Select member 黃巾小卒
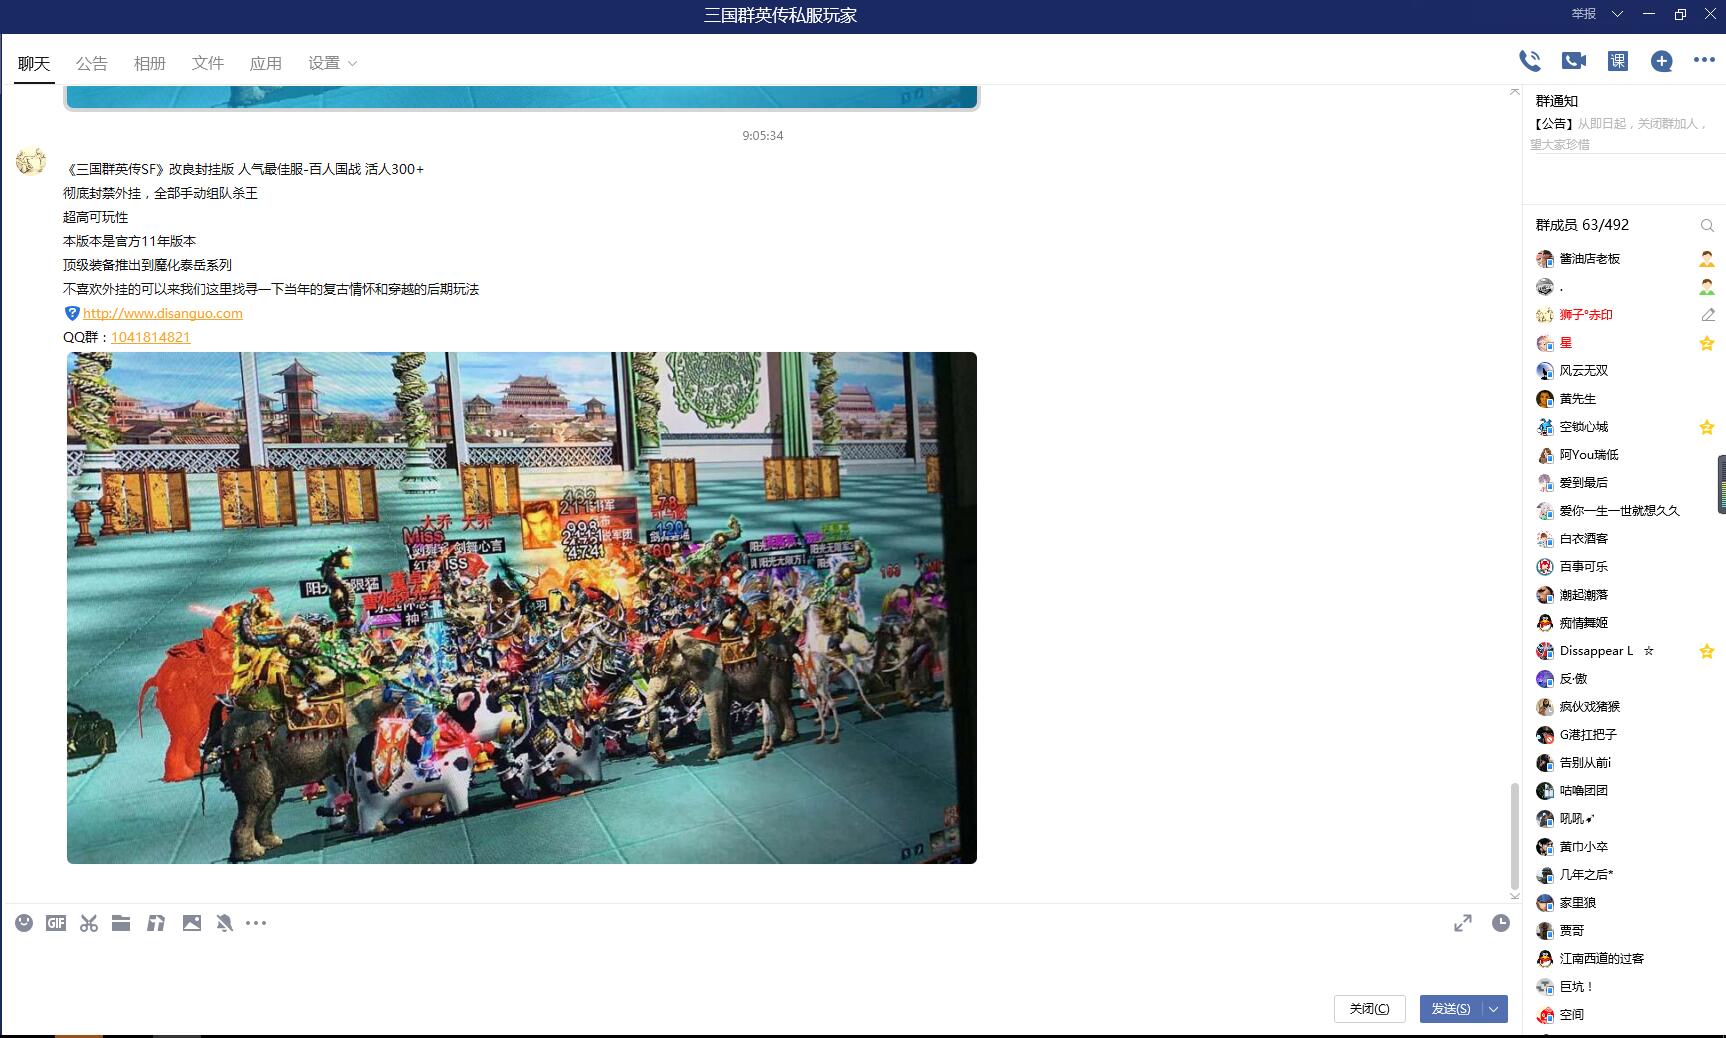 click(1583, 847)
